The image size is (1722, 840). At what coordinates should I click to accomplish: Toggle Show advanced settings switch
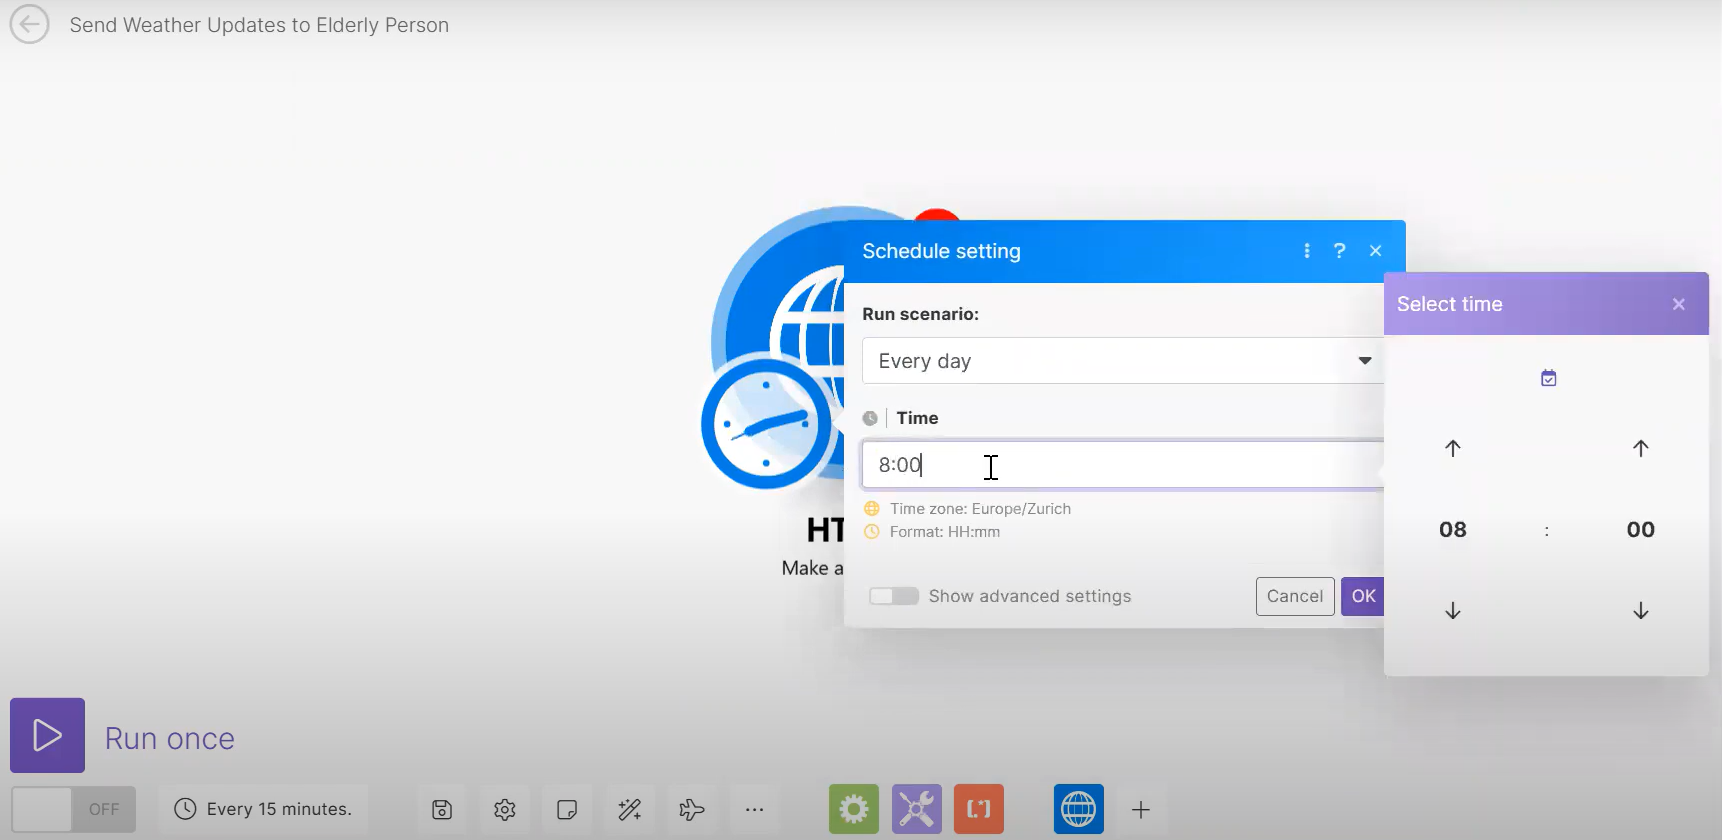pyautogui.click(x=894, y=596)
